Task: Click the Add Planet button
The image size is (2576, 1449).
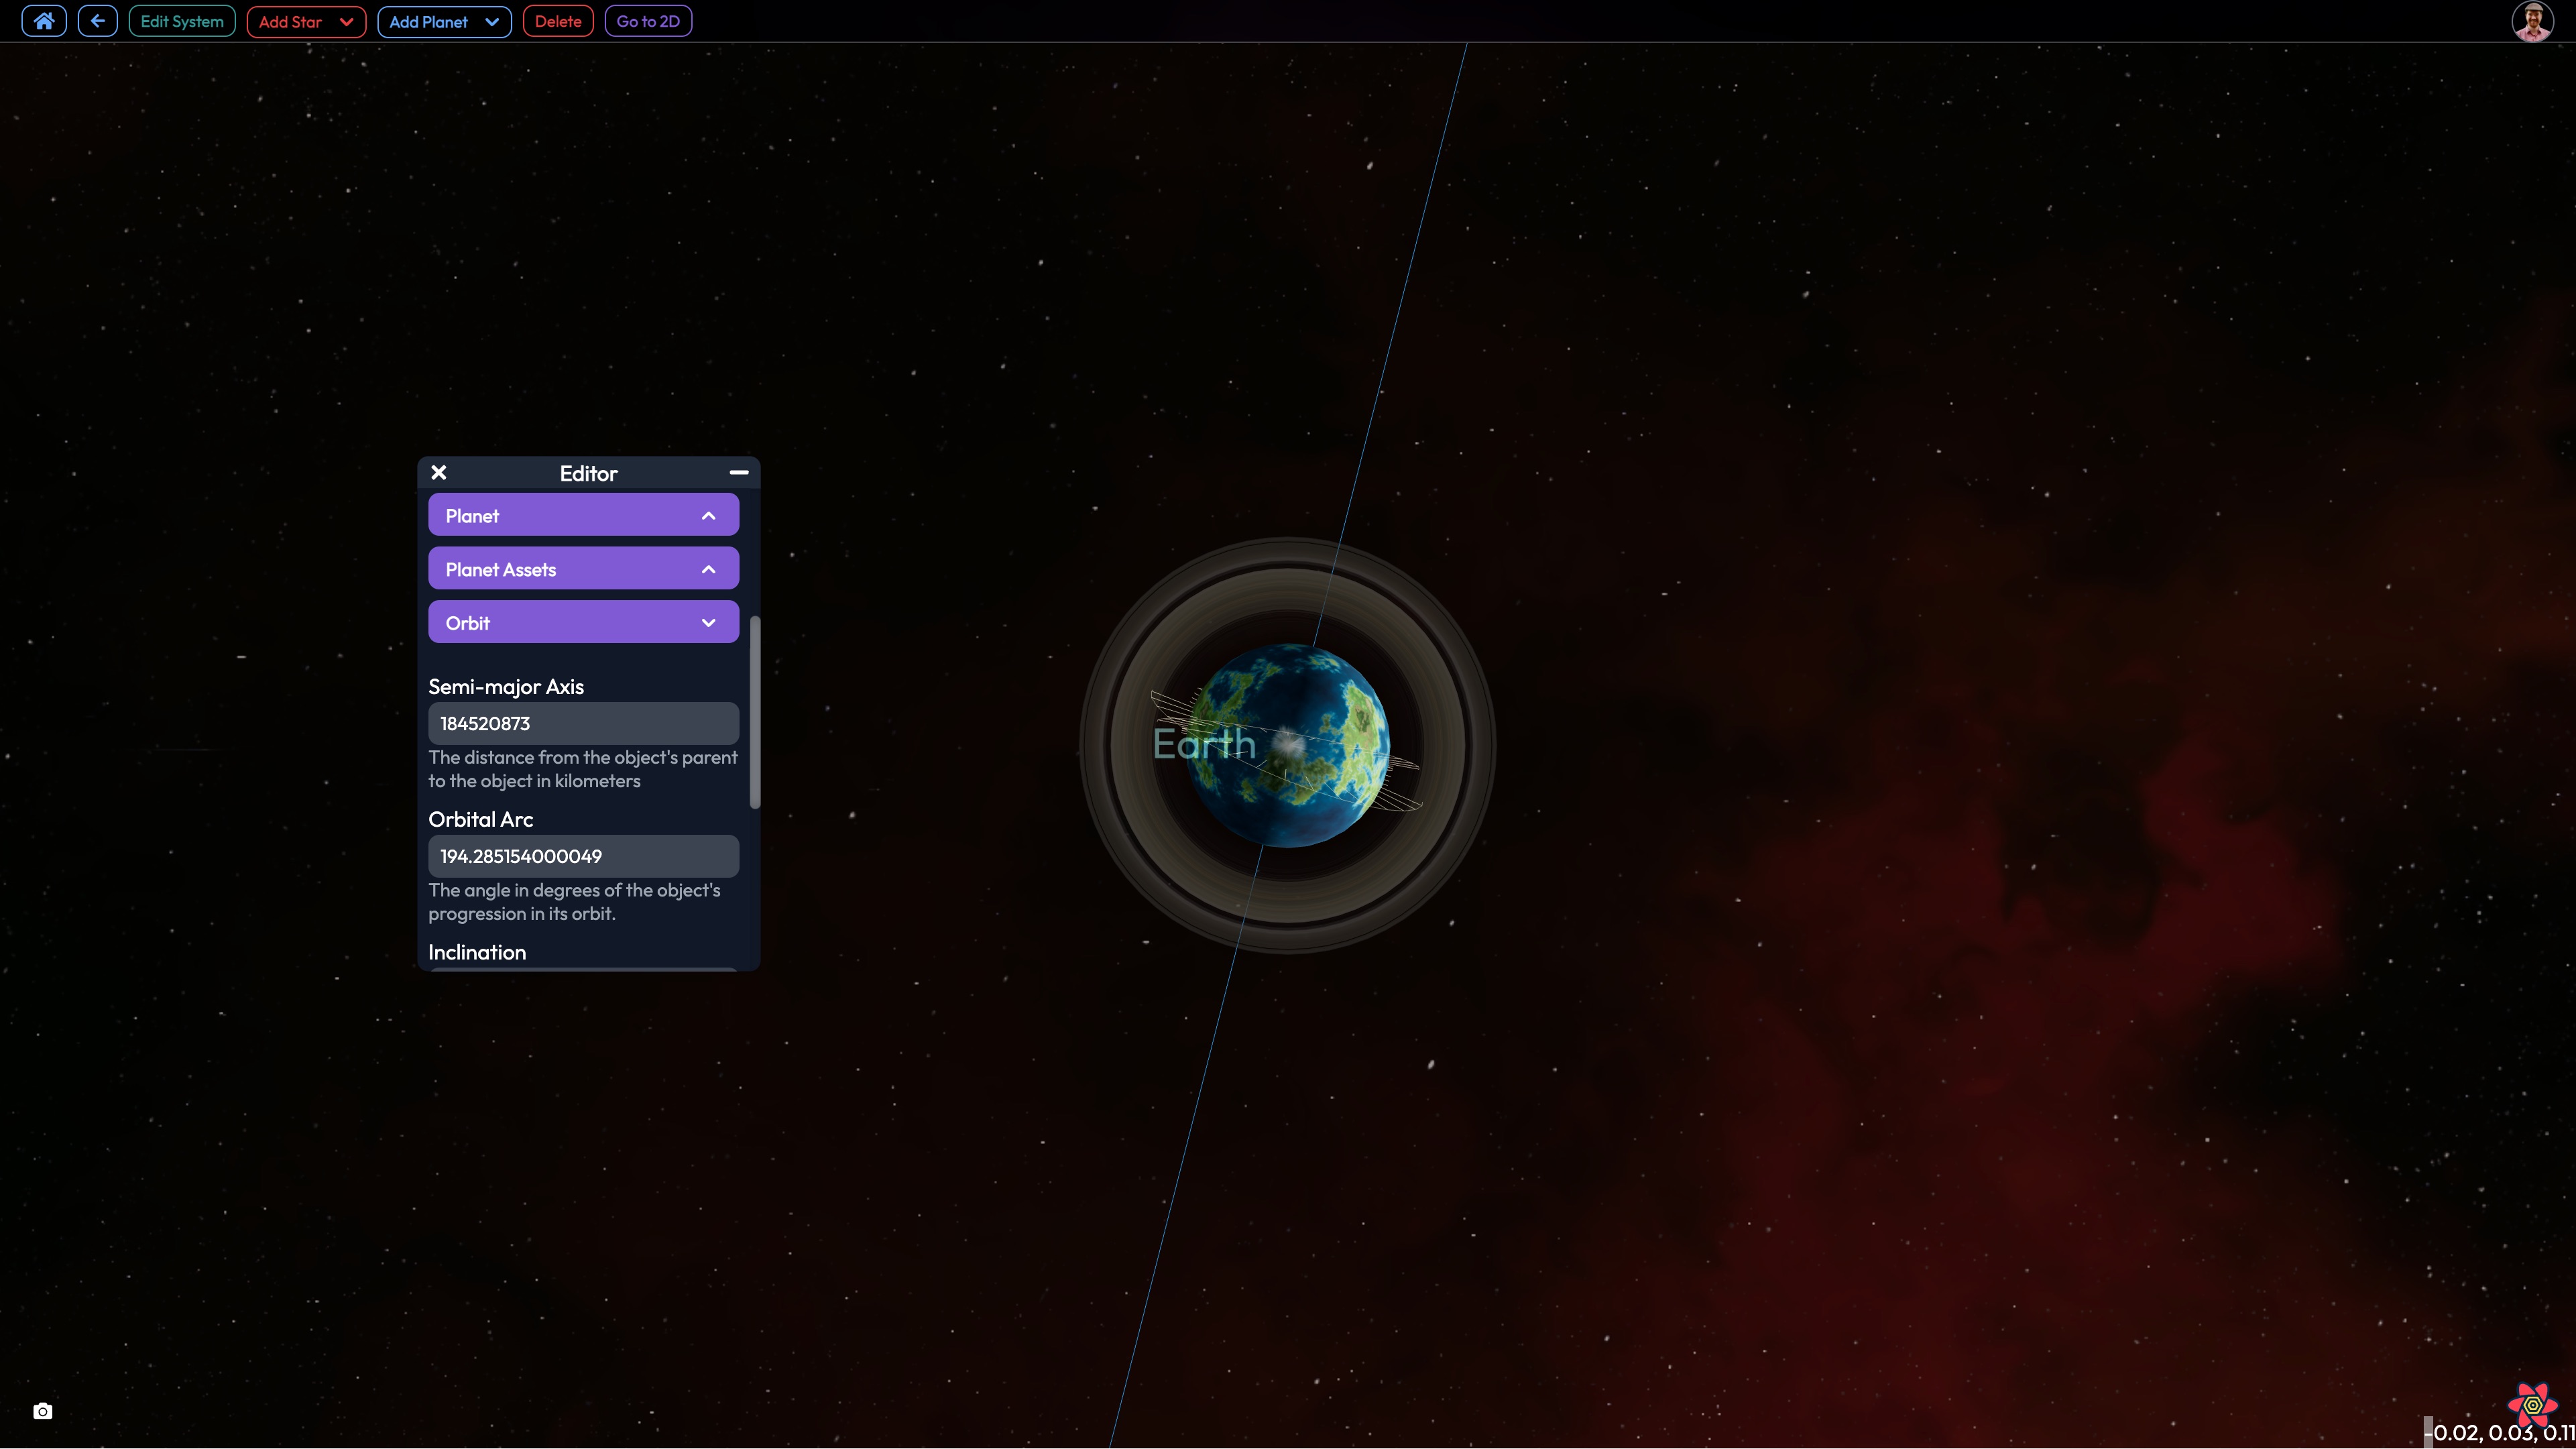Action: [428, 21]
